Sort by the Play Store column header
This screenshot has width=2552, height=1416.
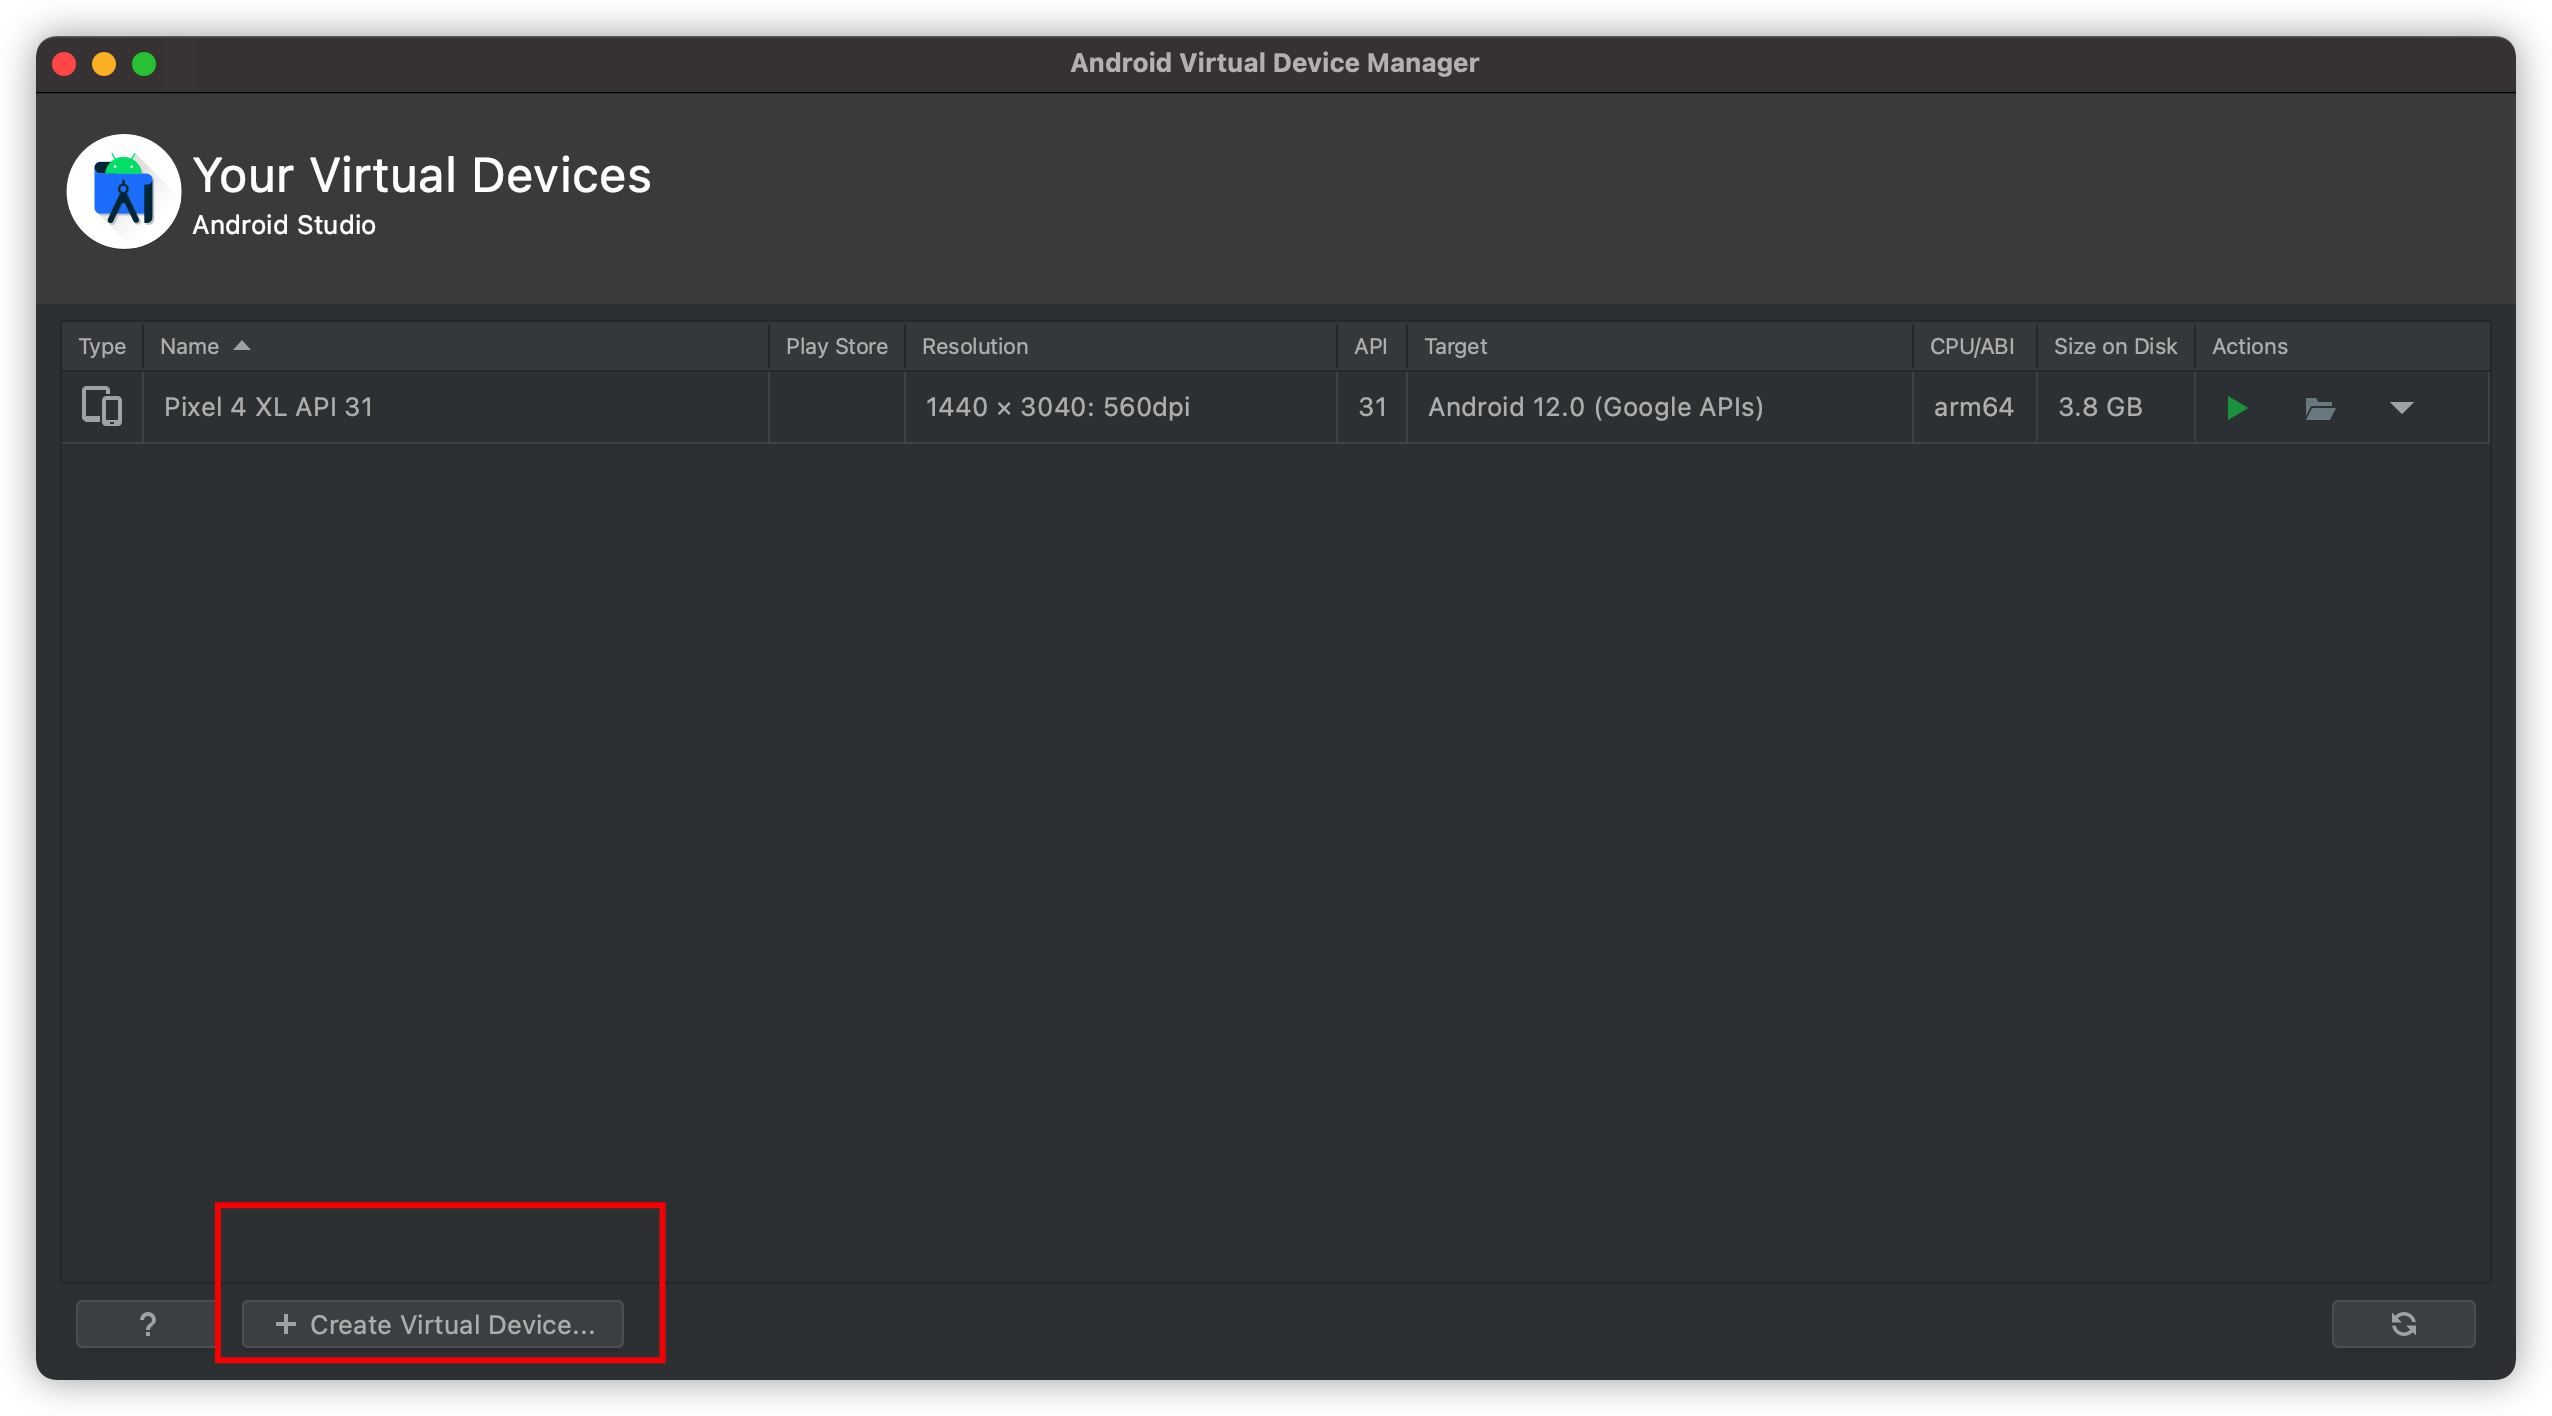pyautogui.click(x=837, y=346)
